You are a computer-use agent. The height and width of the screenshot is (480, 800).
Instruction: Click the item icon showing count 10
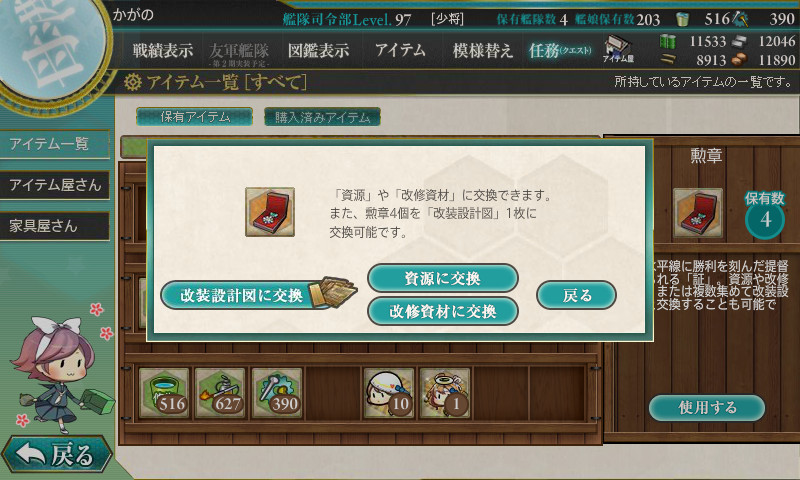[389, 393]
